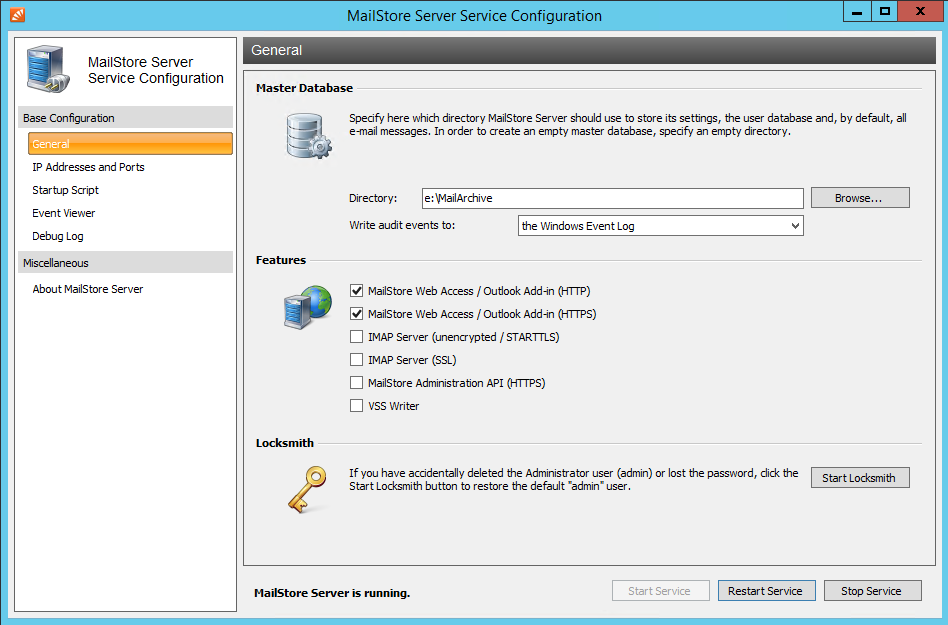Click the 'MailStore Server is running.' status text

pos(332,593)
